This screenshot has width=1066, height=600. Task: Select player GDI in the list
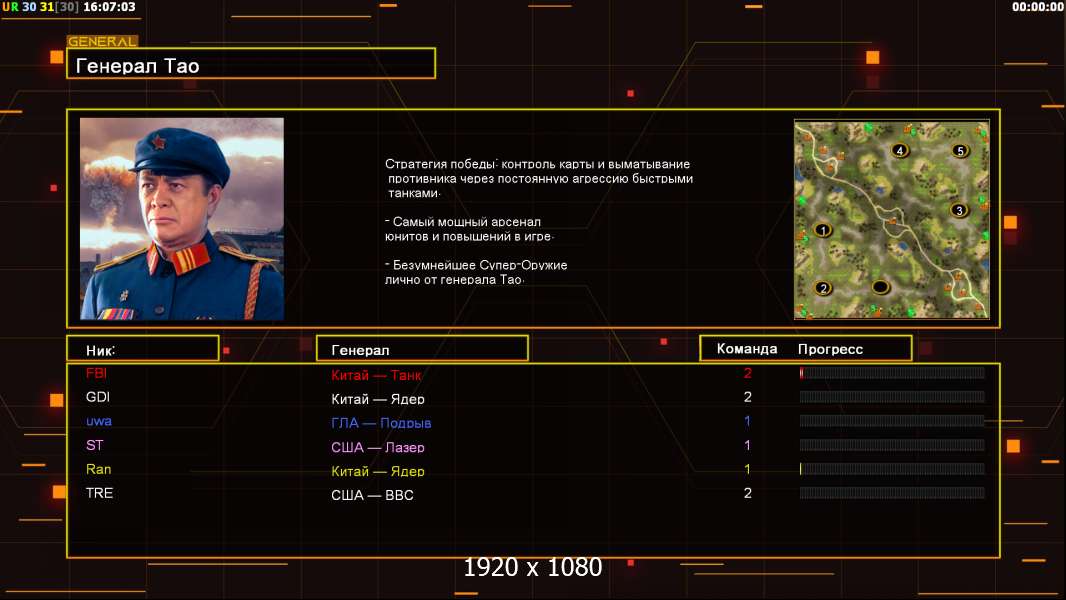(98, 397)
